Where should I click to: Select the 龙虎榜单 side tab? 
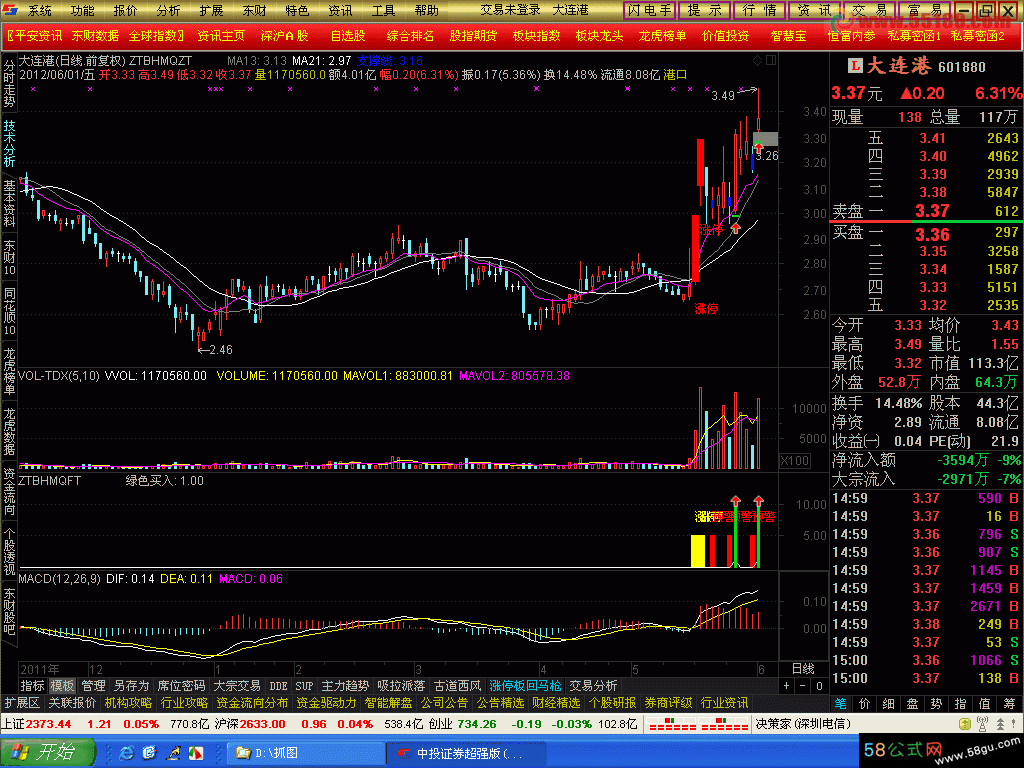coord(9,371)
